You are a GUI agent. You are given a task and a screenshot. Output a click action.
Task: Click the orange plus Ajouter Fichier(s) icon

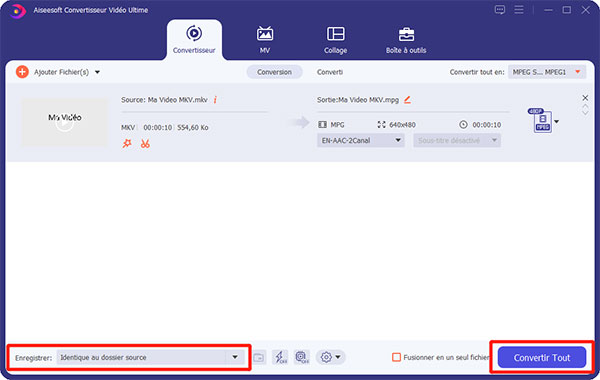22,72
